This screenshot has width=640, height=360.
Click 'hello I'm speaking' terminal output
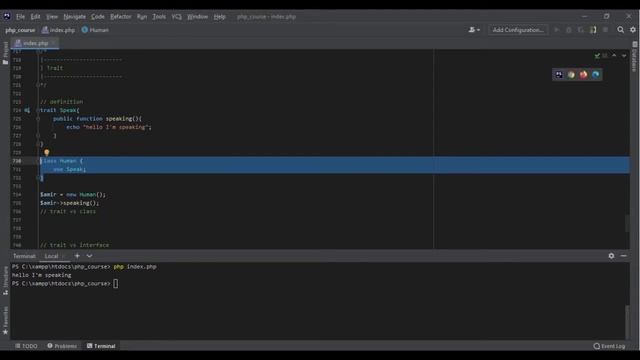[42, 275]
